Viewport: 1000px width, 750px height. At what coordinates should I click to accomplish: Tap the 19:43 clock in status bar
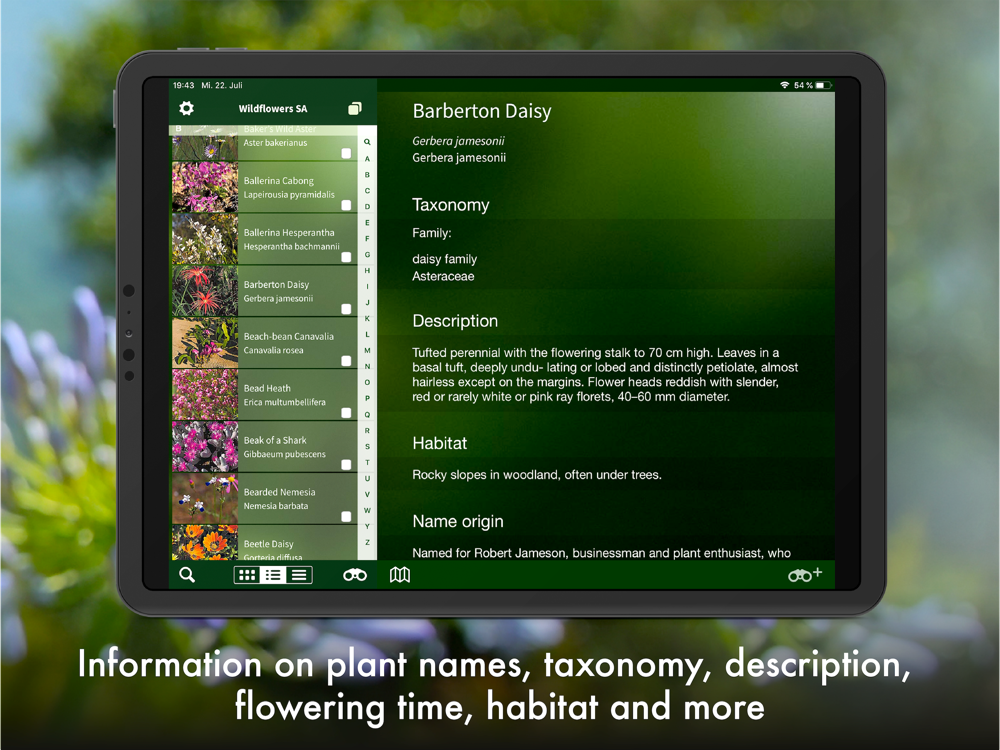(184, 85)
